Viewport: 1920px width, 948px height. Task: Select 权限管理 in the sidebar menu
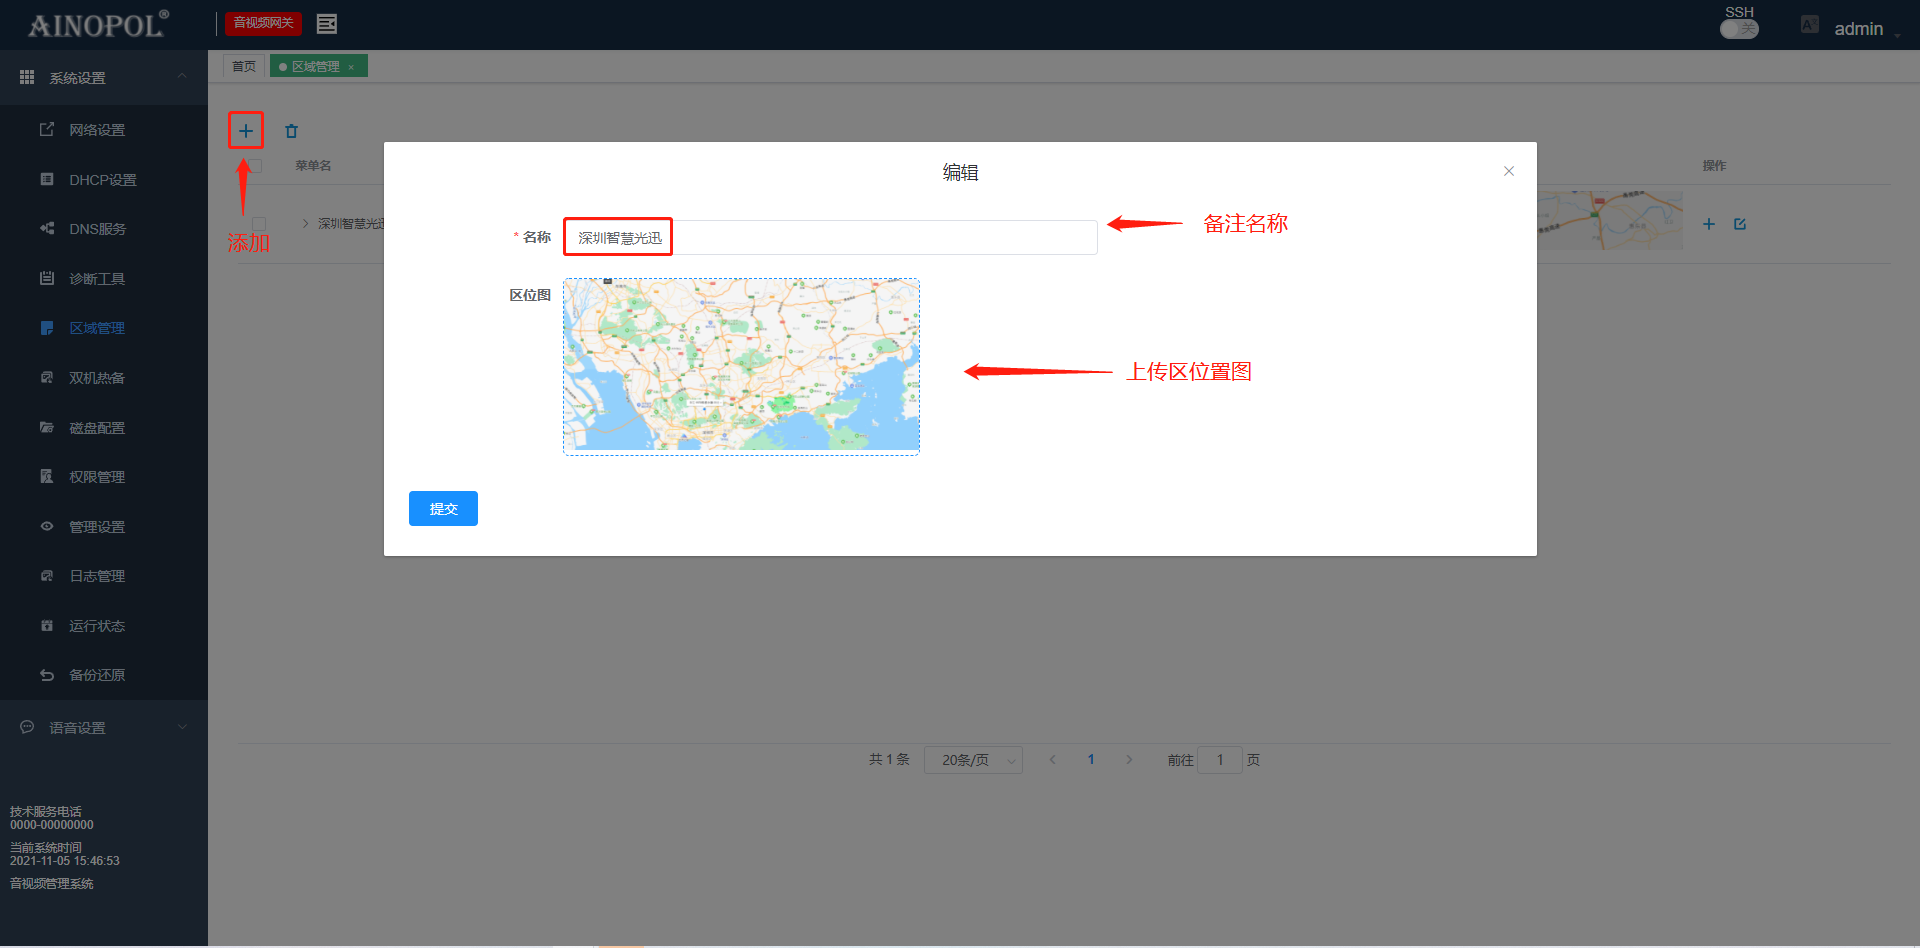point(96,477)
